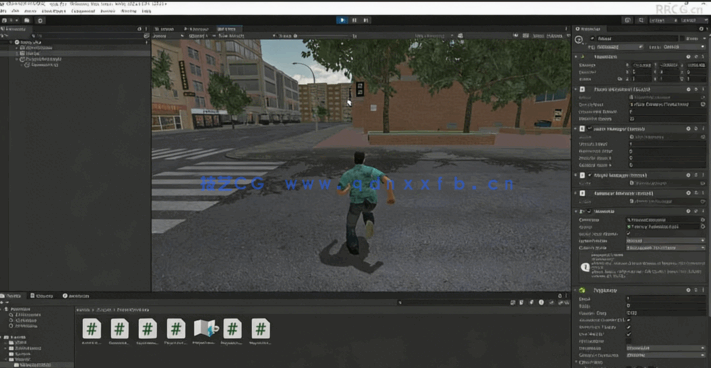The height and width of the screenshot is (368, 711).
Task: Open the Rigidbody Interpolate dropdown
Action: click(x=666, y=348)
